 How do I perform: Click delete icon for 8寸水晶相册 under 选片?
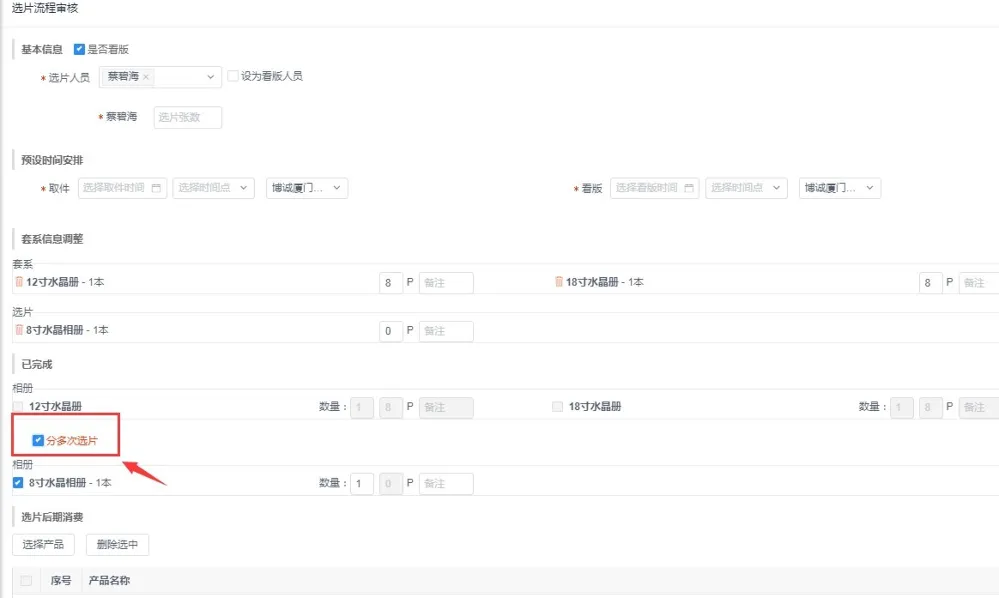pyautogui.click(x=19, y=330)
